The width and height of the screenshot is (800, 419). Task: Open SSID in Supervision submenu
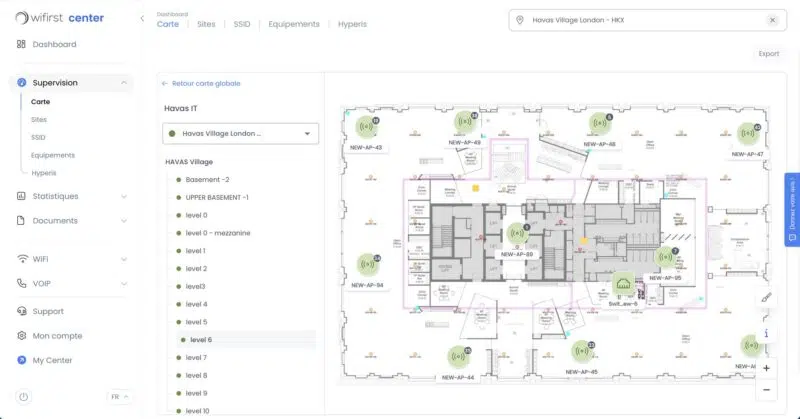tap(38, 137)
